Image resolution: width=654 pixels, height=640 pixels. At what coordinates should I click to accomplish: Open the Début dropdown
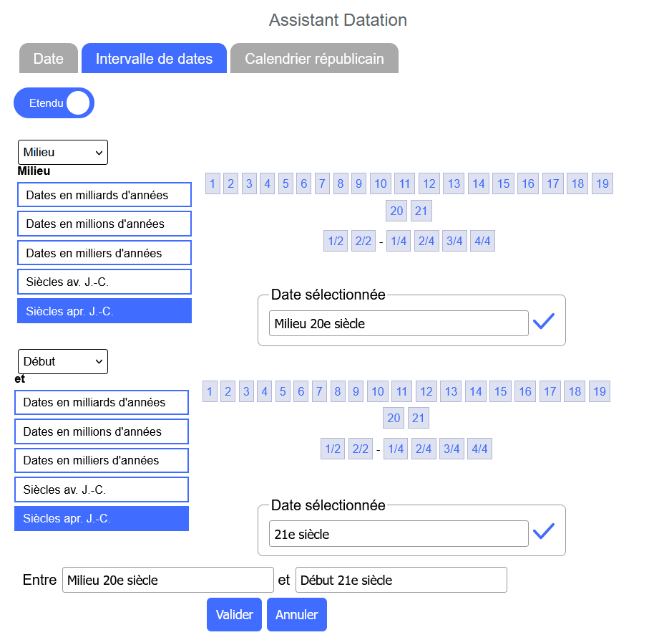coord(62,361)
